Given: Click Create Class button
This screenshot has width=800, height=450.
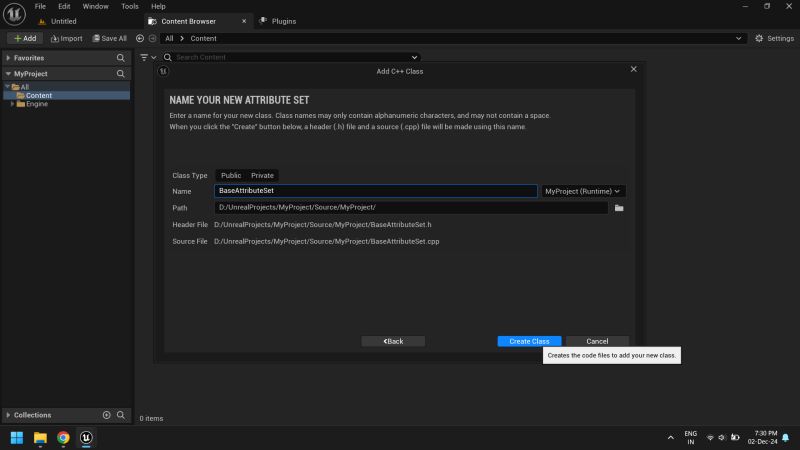Looking at the screenshot, I should tap(529, 341).
